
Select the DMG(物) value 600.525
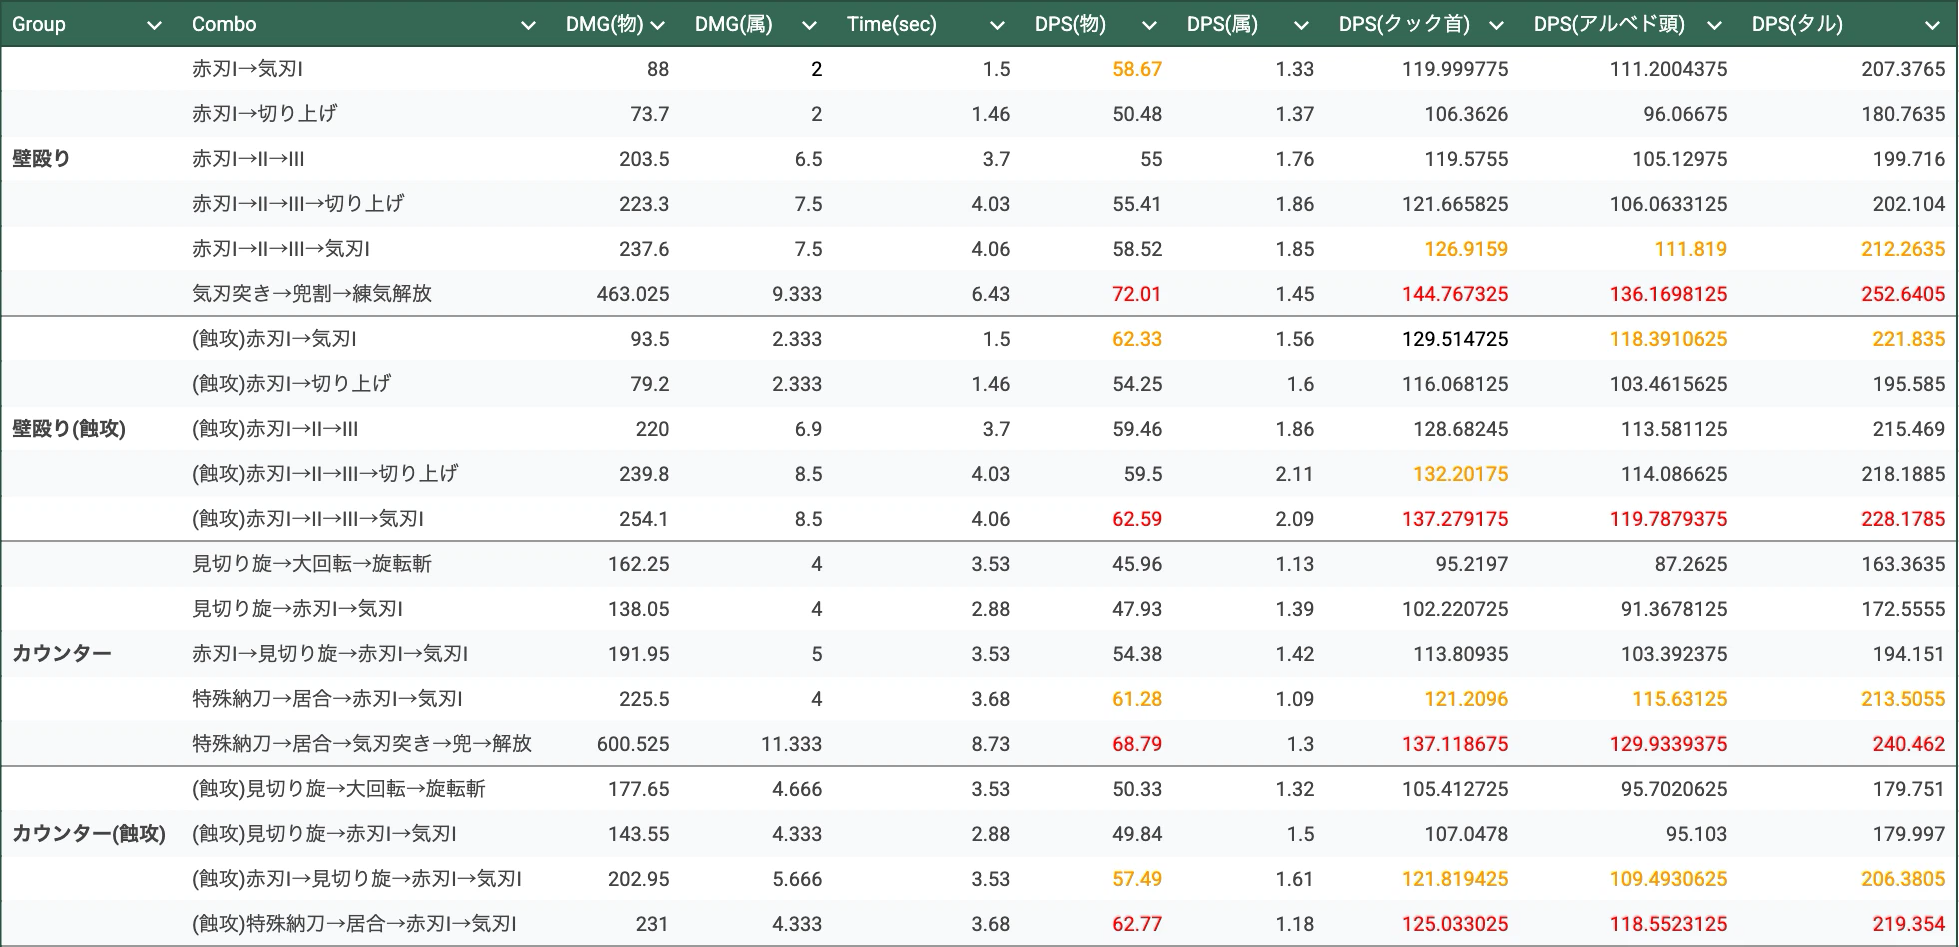633,744
